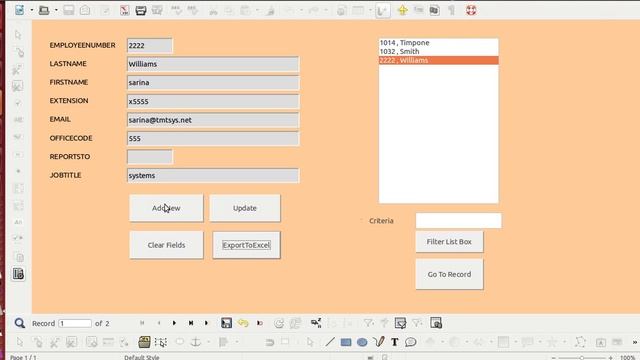Click the EMAIL field
Image resolution: width=640 pixels, height=360 pixels.
(x=213, y=120)
